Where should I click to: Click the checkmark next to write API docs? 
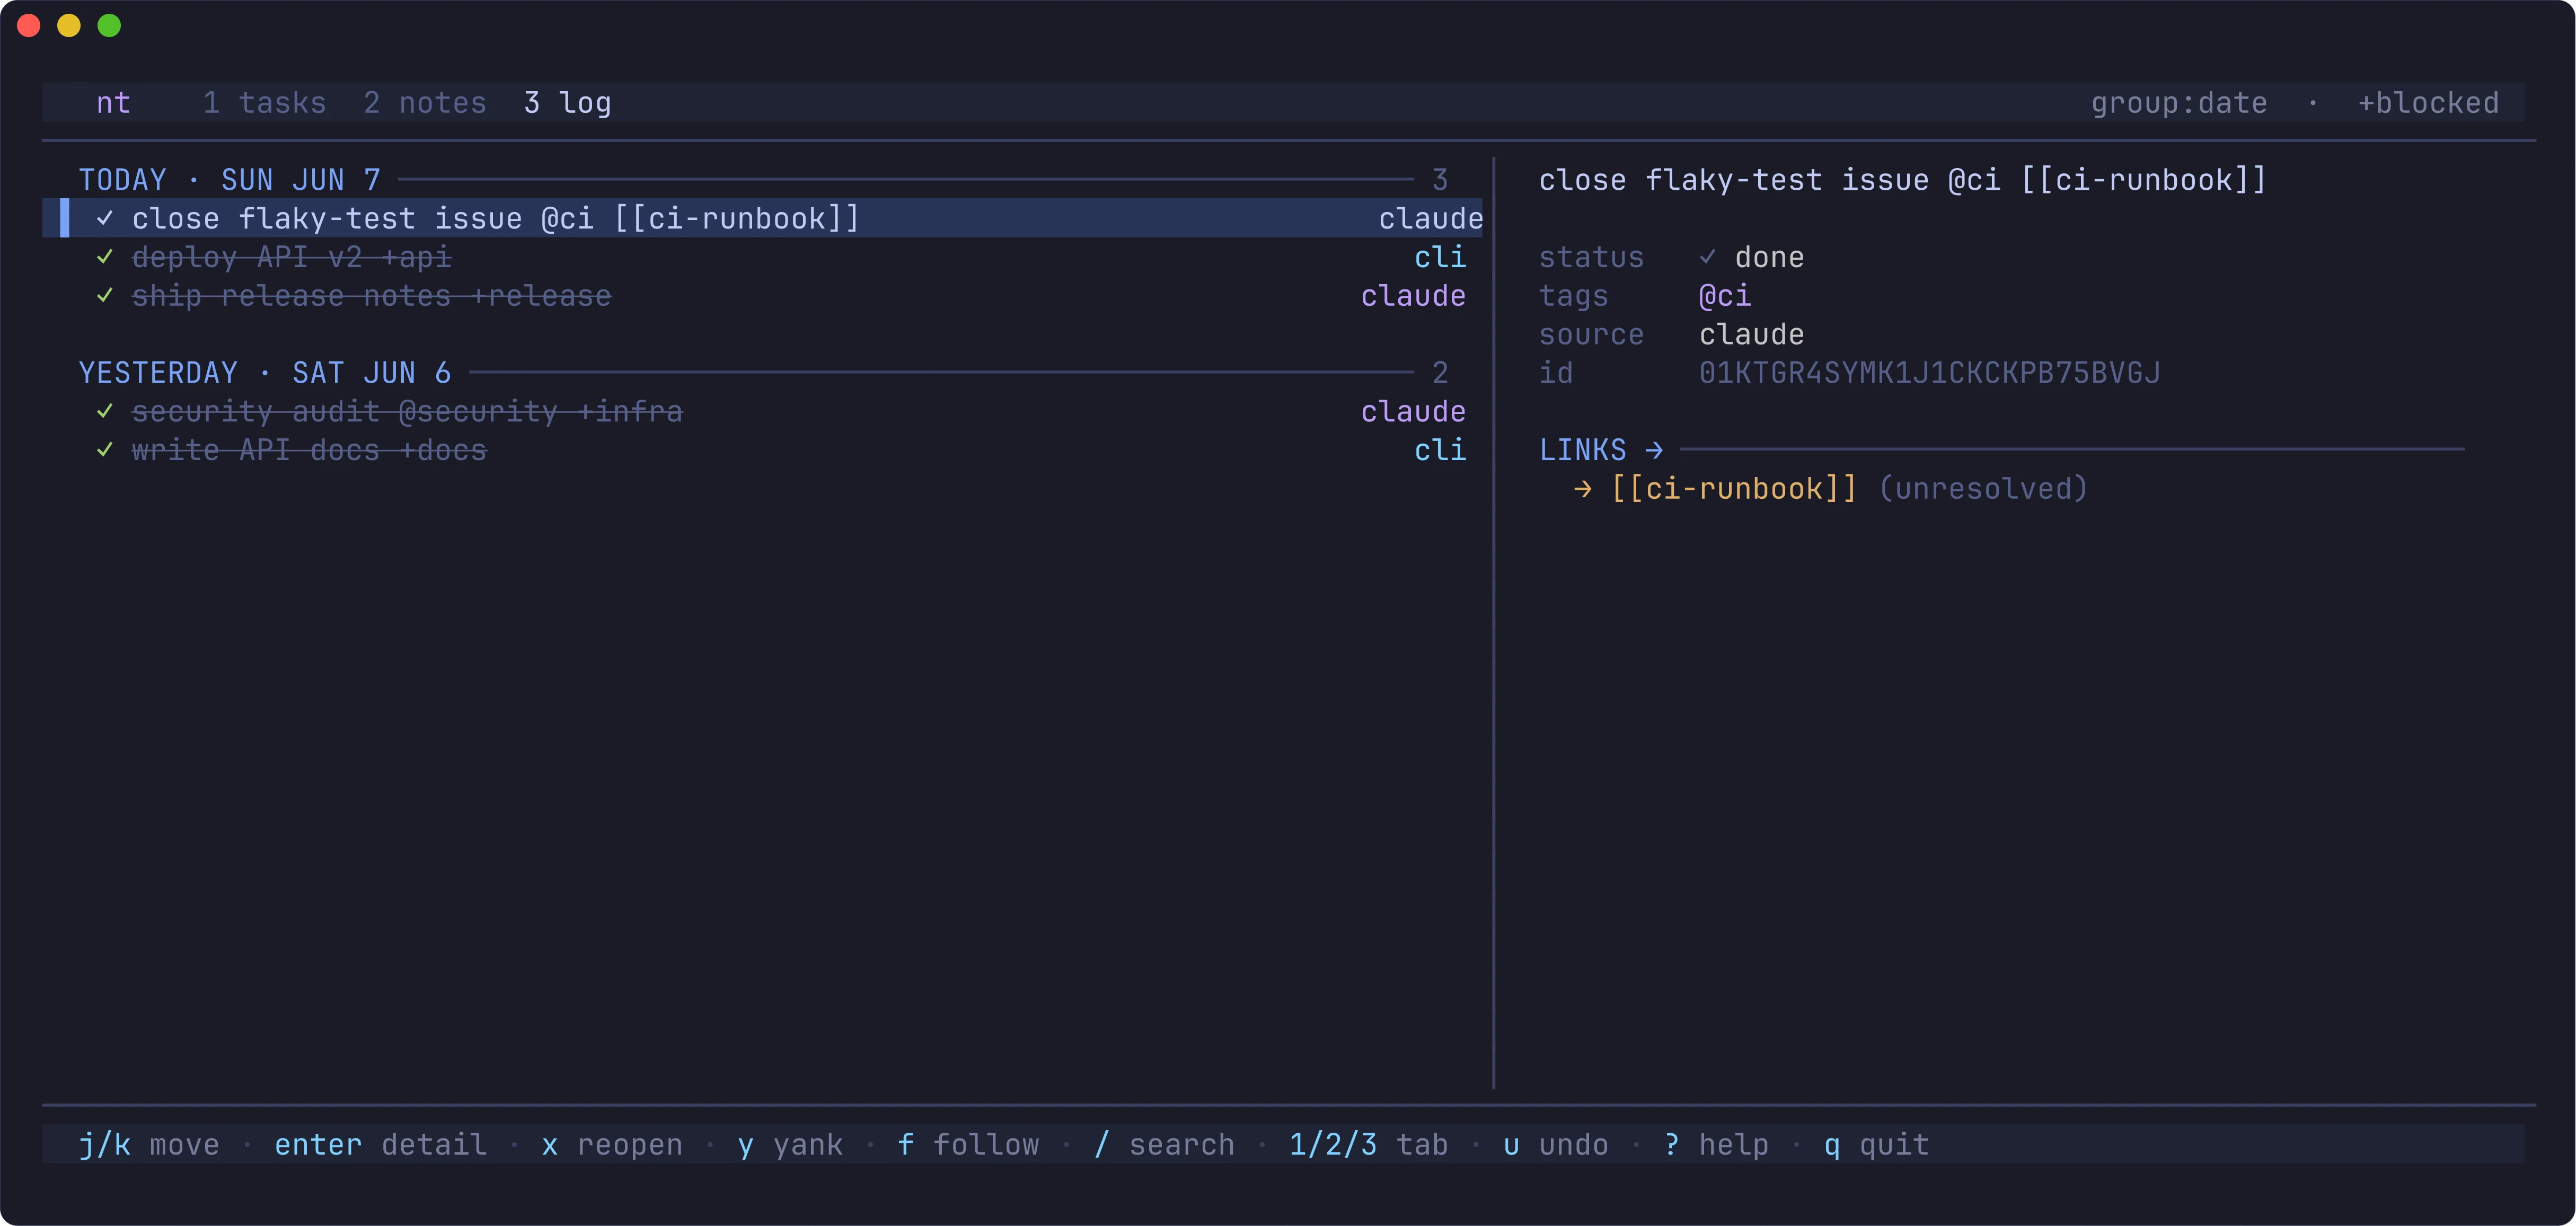point(104,450)
